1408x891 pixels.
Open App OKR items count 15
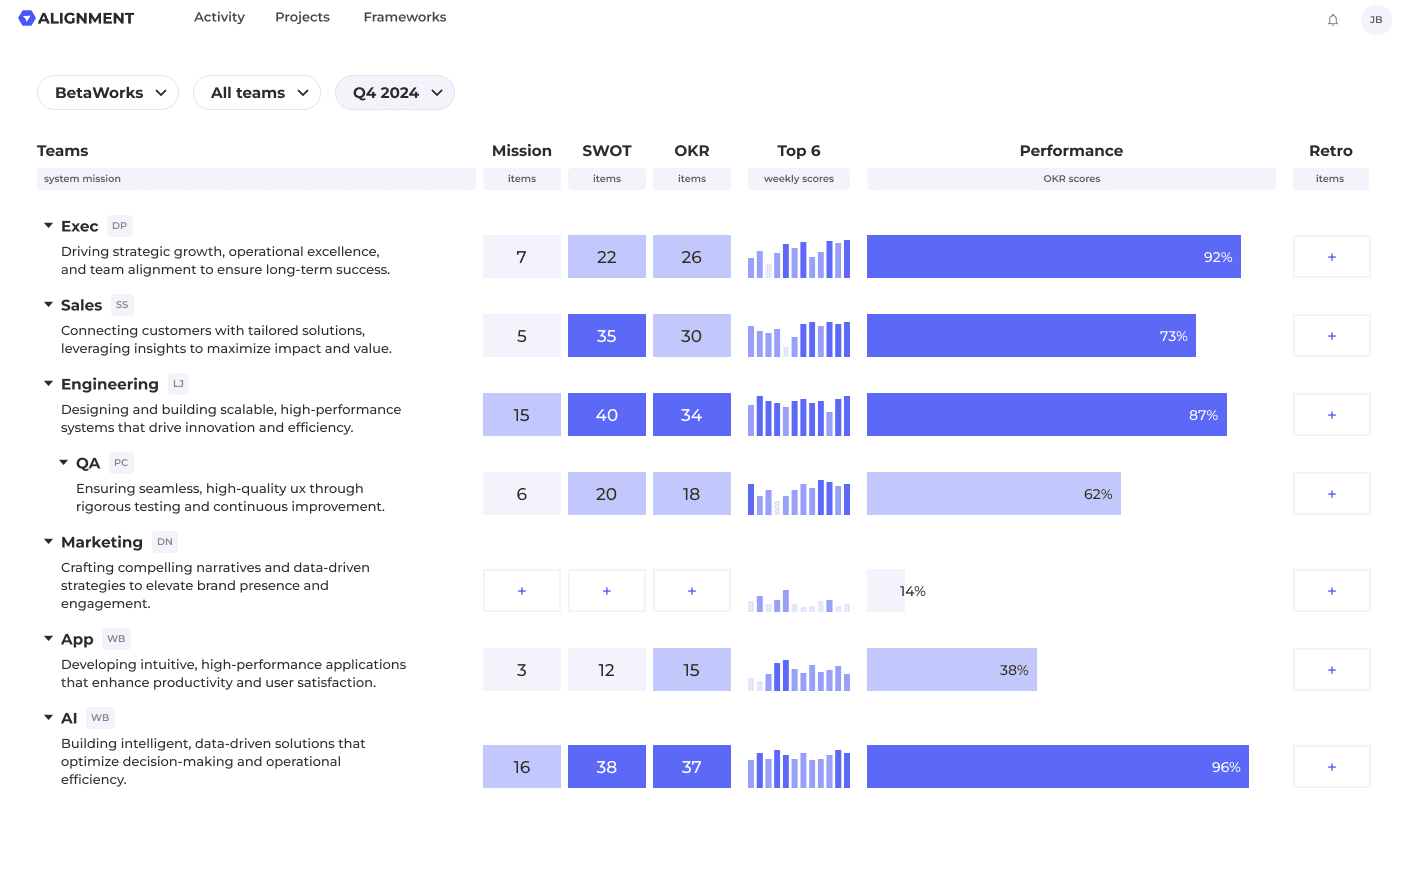coord(692,670)
